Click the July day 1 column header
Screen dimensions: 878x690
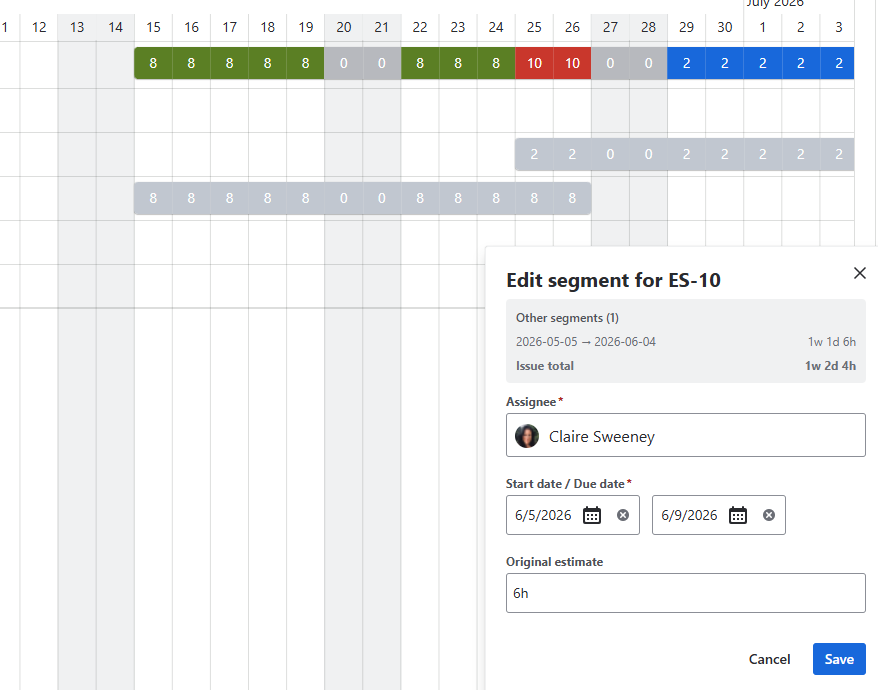[x=763, y=27]
